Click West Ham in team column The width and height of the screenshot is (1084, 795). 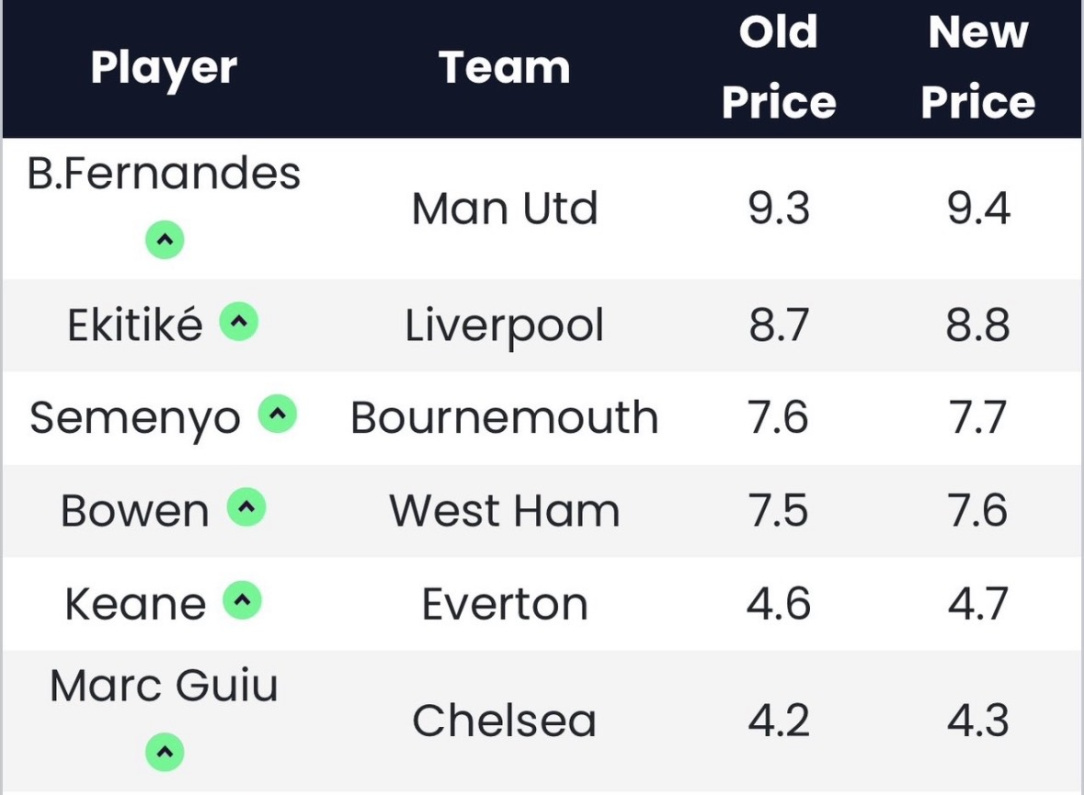[504, 511]
